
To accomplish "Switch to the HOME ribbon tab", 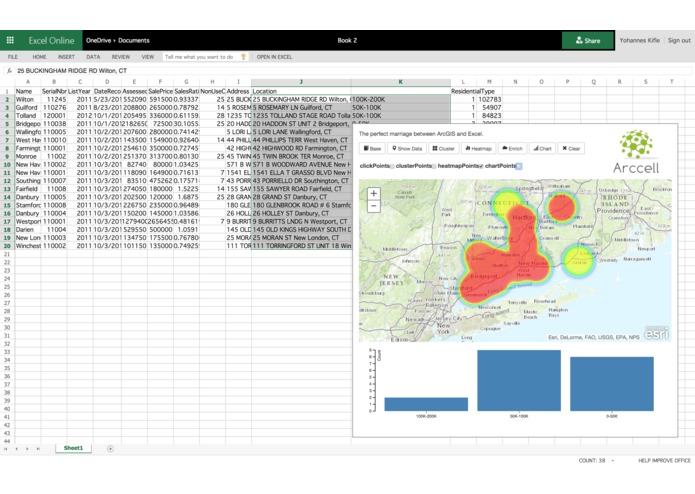I will click(39, 57).
